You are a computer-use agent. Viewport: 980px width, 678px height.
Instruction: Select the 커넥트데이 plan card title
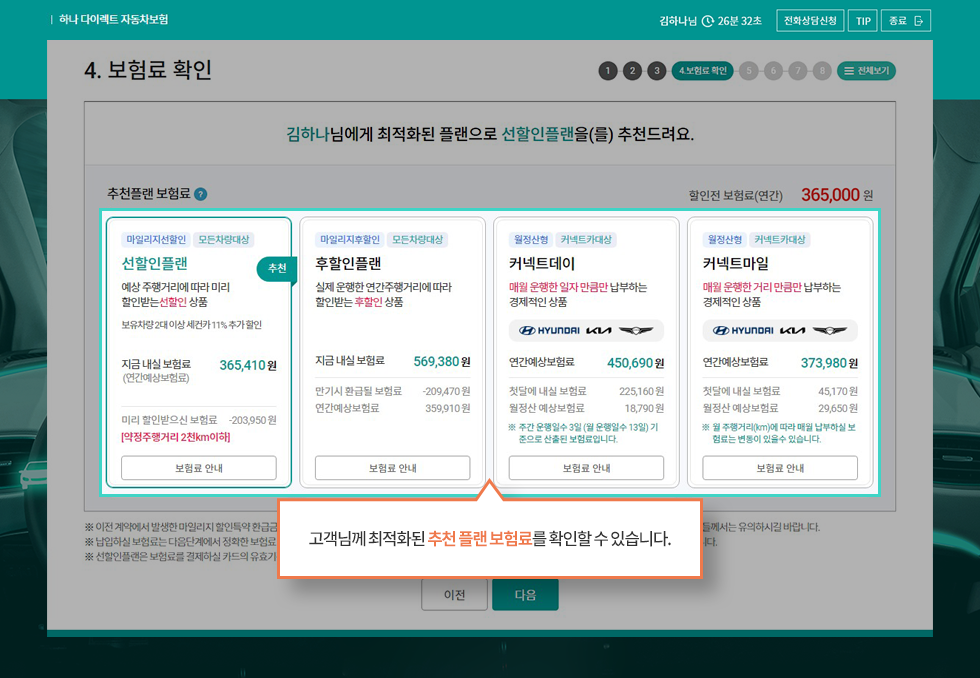click(x=542, y=264)
